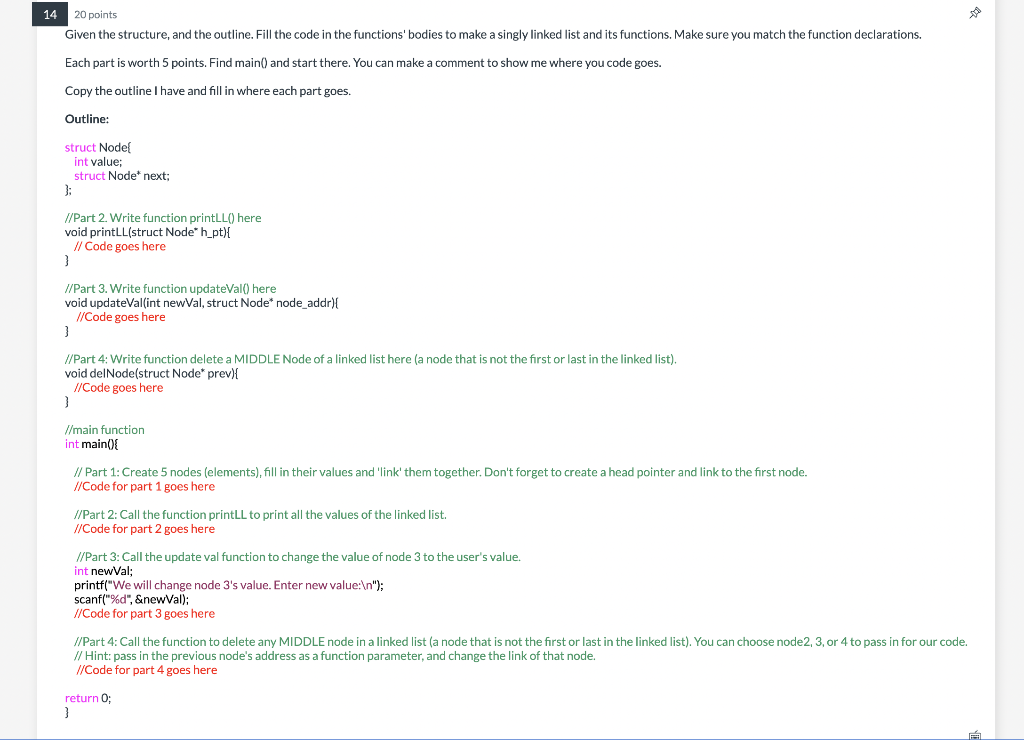The height and width of the screenshot is (740, 1024).
Task: Click the "int value;" code line
Action: pos(98,161)
